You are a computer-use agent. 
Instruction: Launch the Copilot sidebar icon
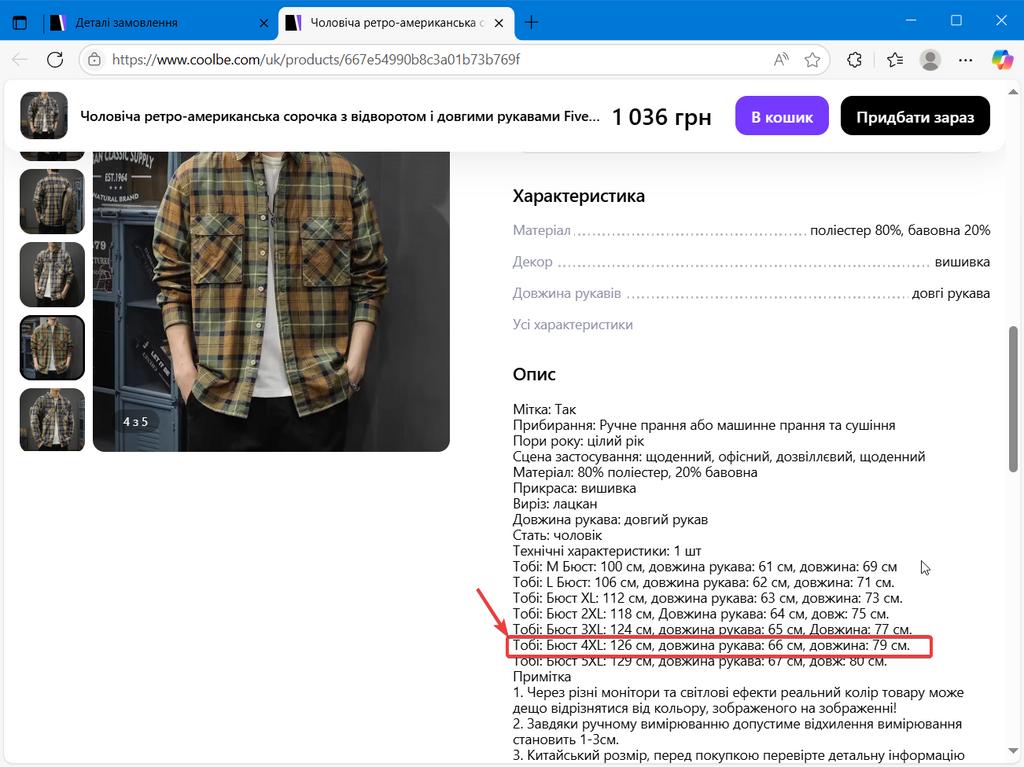tap(1001, 60)
